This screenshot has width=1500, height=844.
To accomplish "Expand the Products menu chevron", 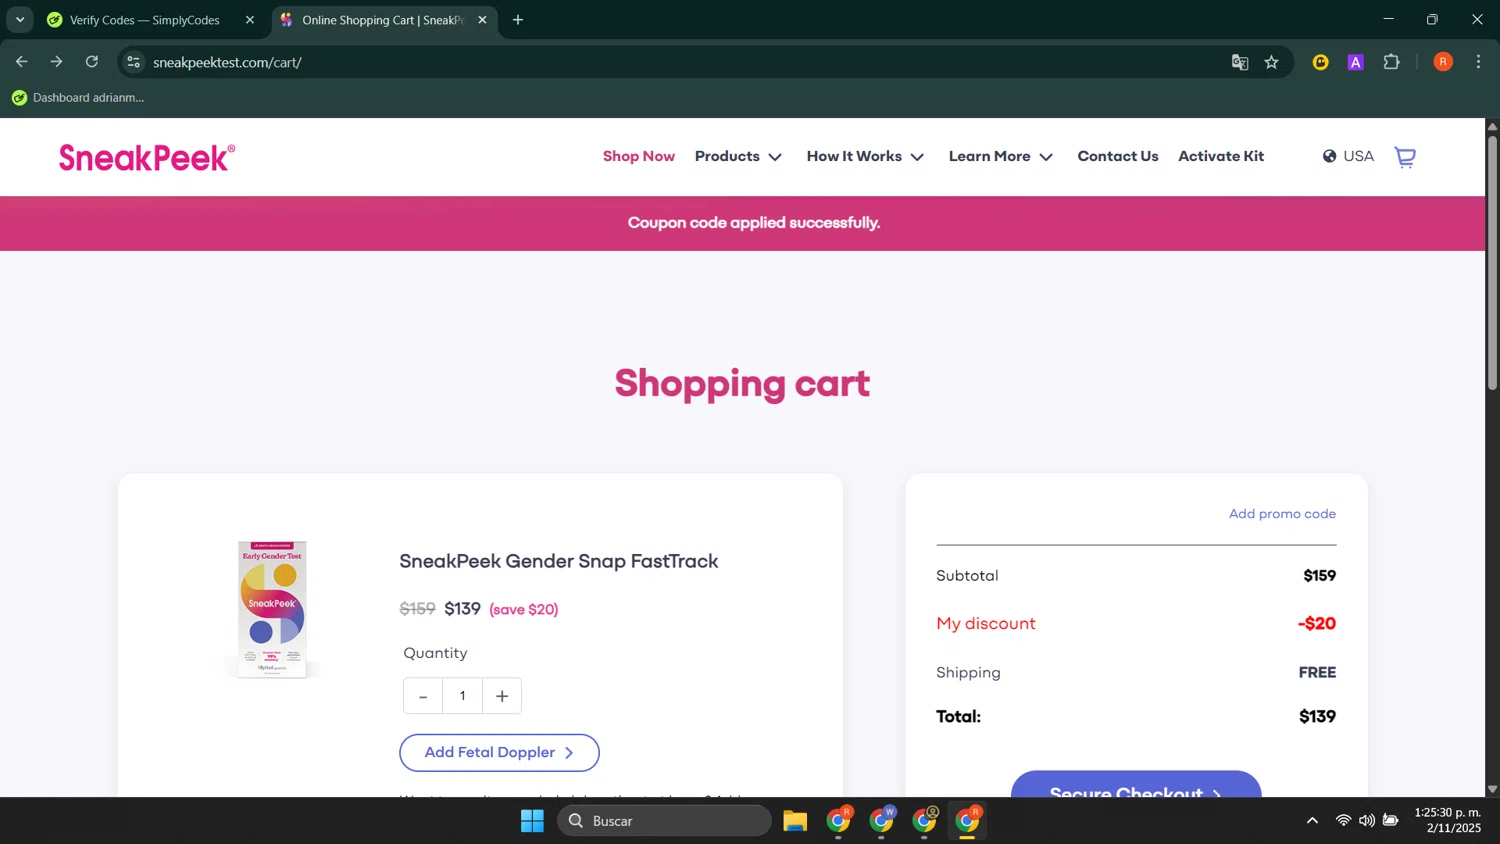I will (775, 157).
